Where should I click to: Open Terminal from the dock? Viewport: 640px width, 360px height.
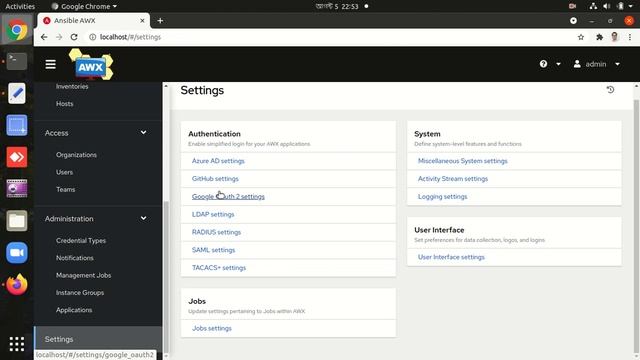[17, 61]
